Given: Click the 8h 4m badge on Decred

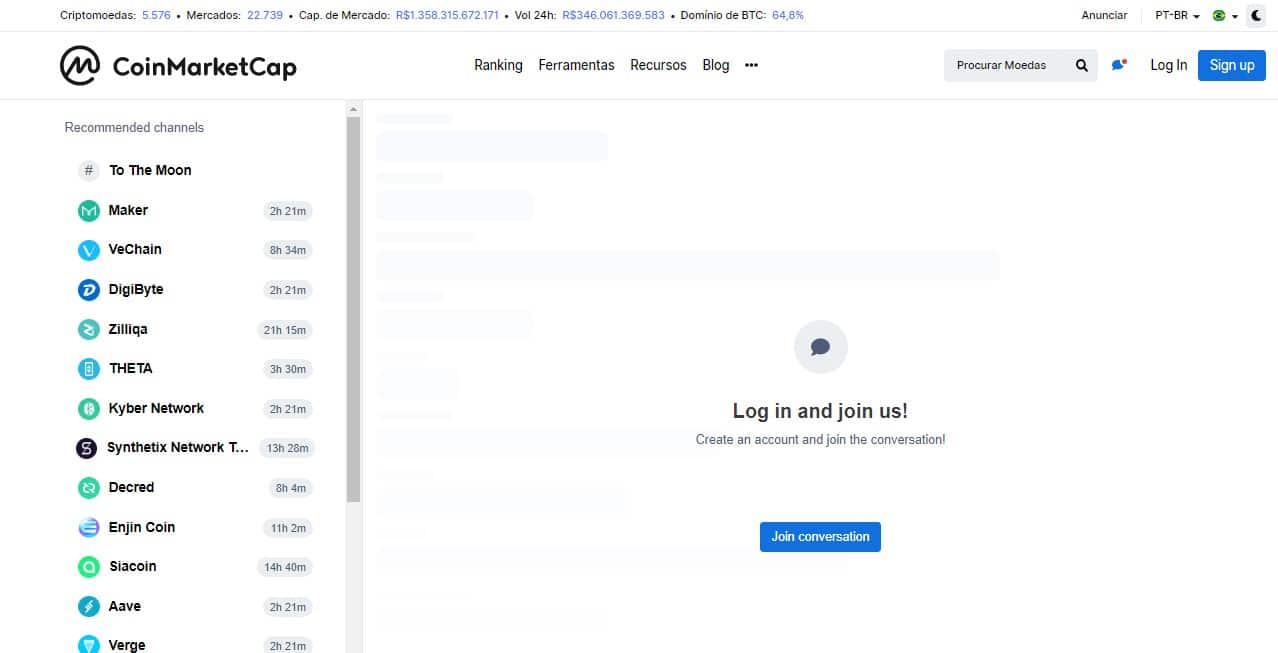Looking at the screenshot, I should (x=291, y=488).
